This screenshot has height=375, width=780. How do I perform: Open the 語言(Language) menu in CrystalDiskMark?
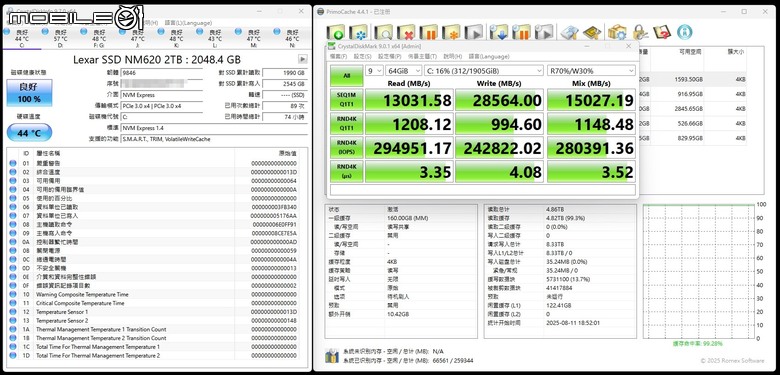point(488,57)
